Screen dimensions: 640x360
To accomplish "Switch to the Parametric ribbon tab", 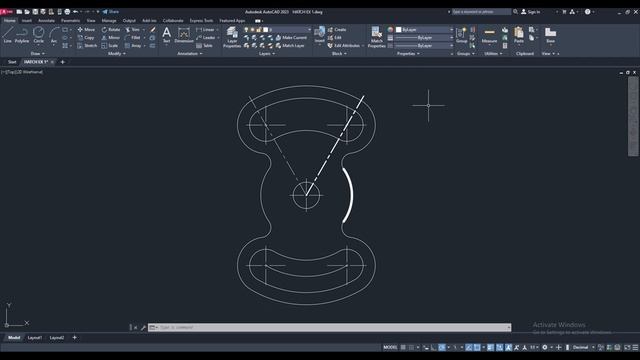I will pyautogui.click(x=70, y=20).
